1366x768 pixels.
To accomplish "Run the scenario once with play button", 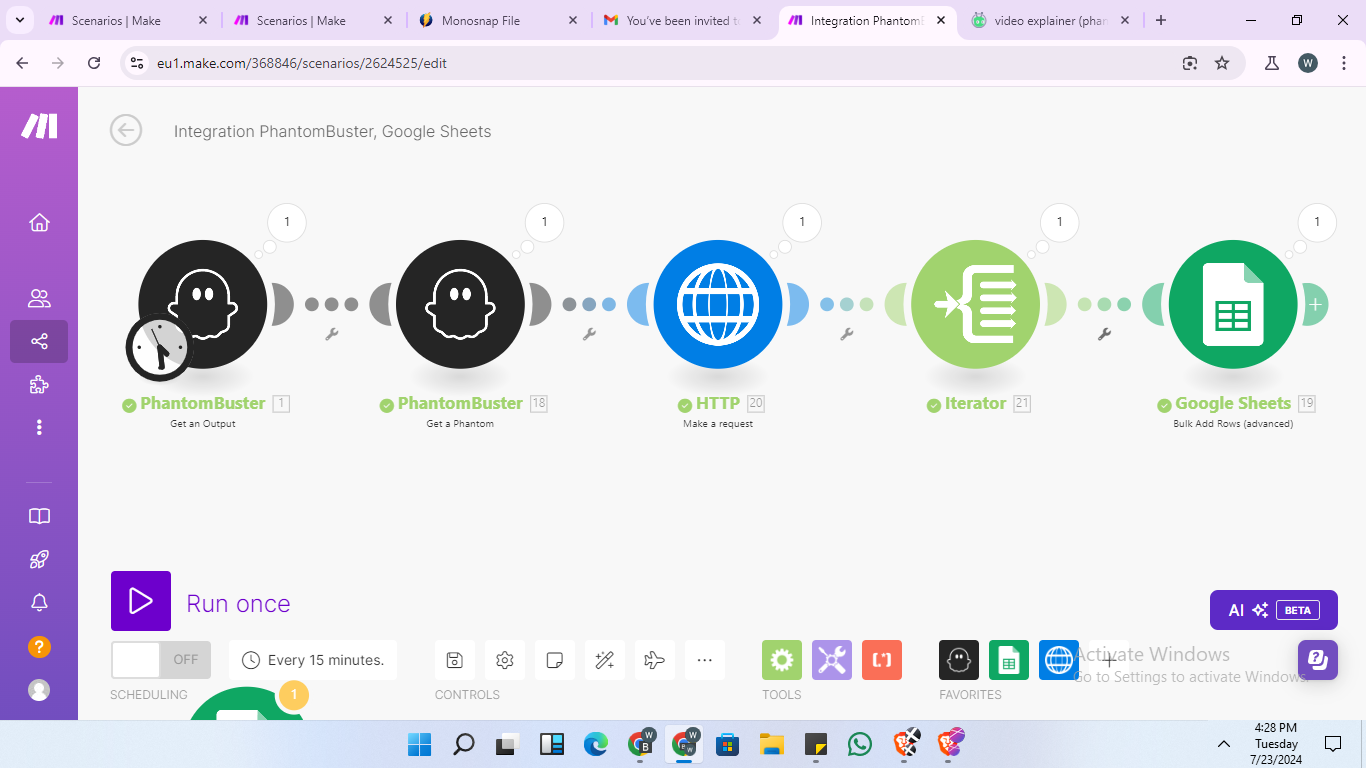I will tap(141, 601).
